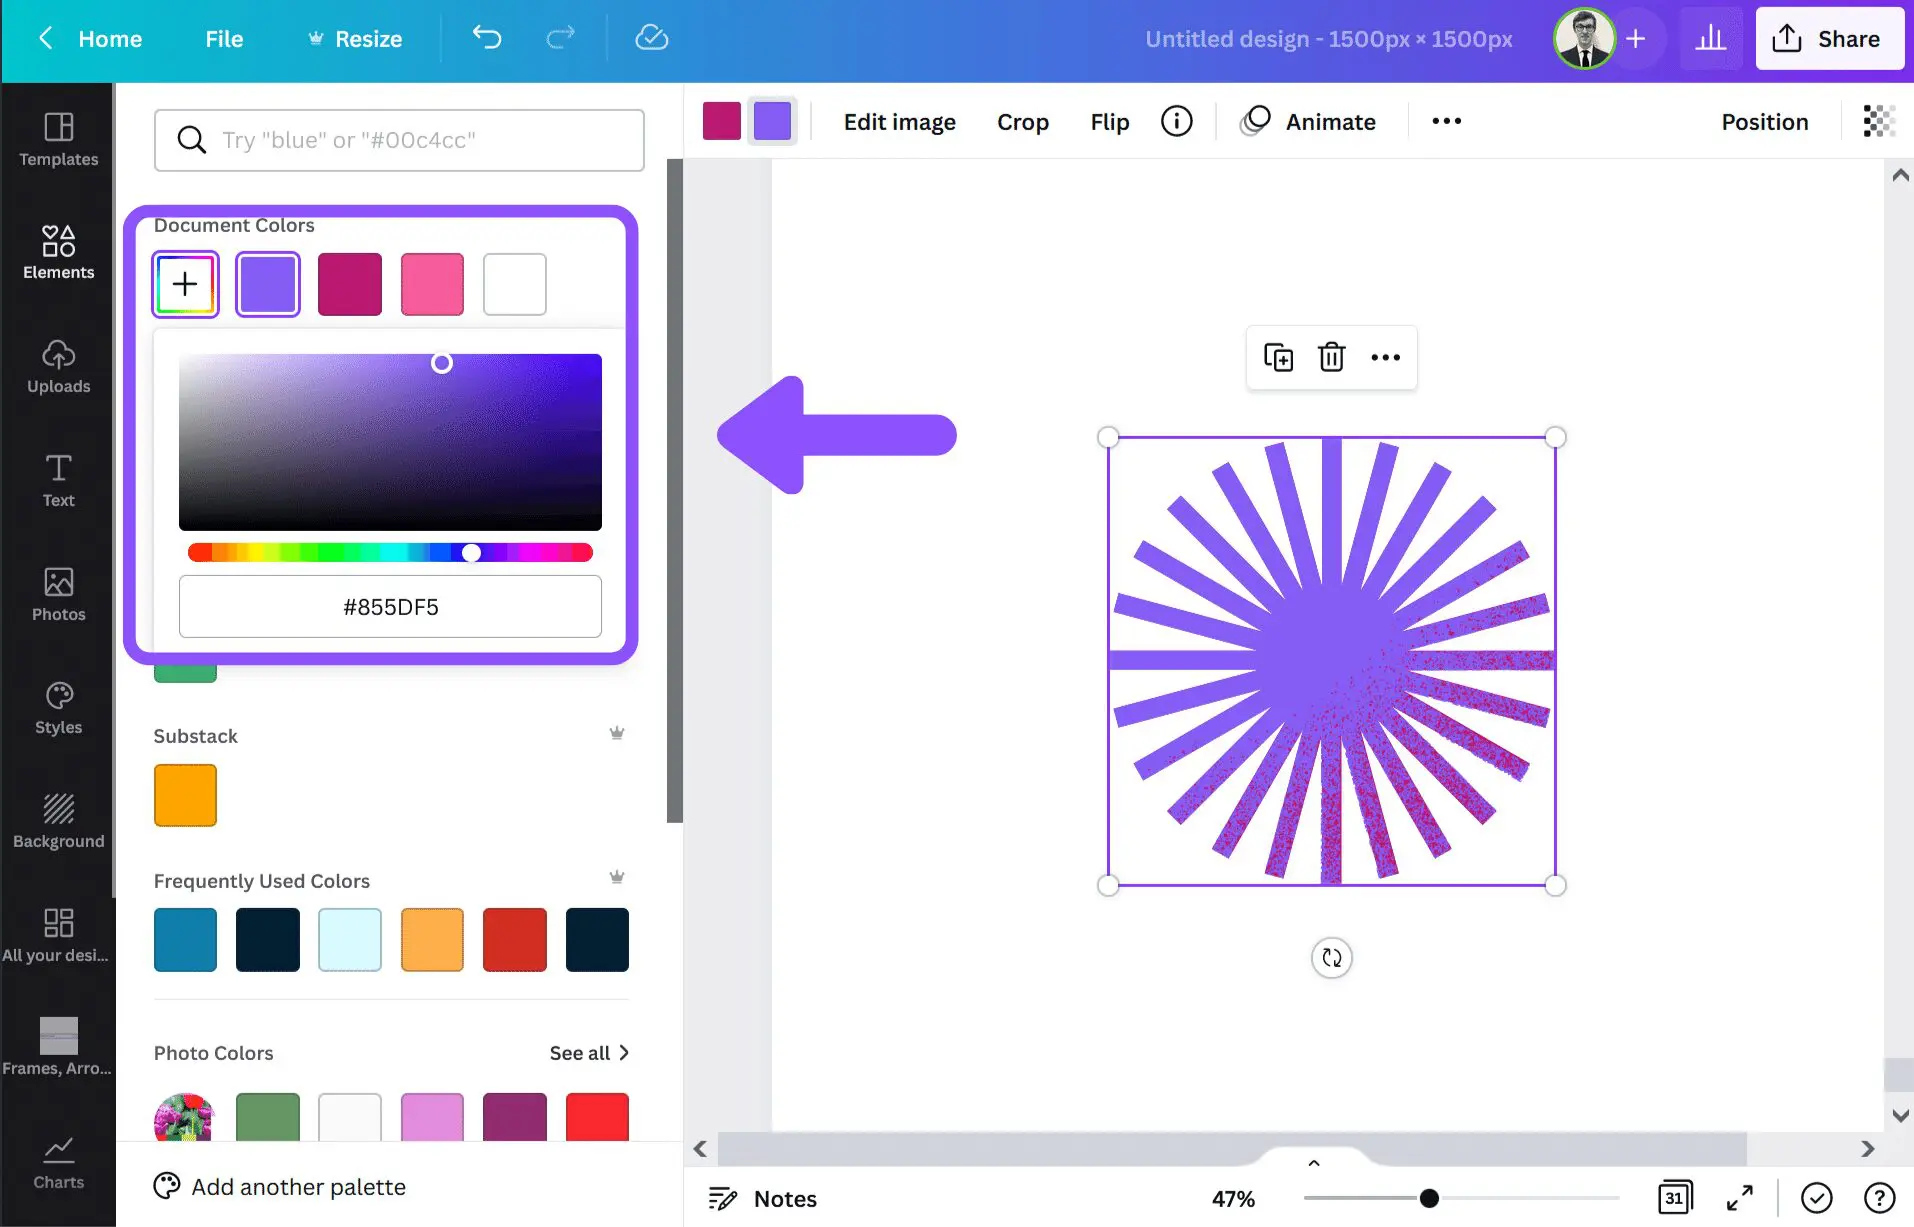Delete the selected starburst element
Screen dimensions: 1914x1227
coord(1331,357)
